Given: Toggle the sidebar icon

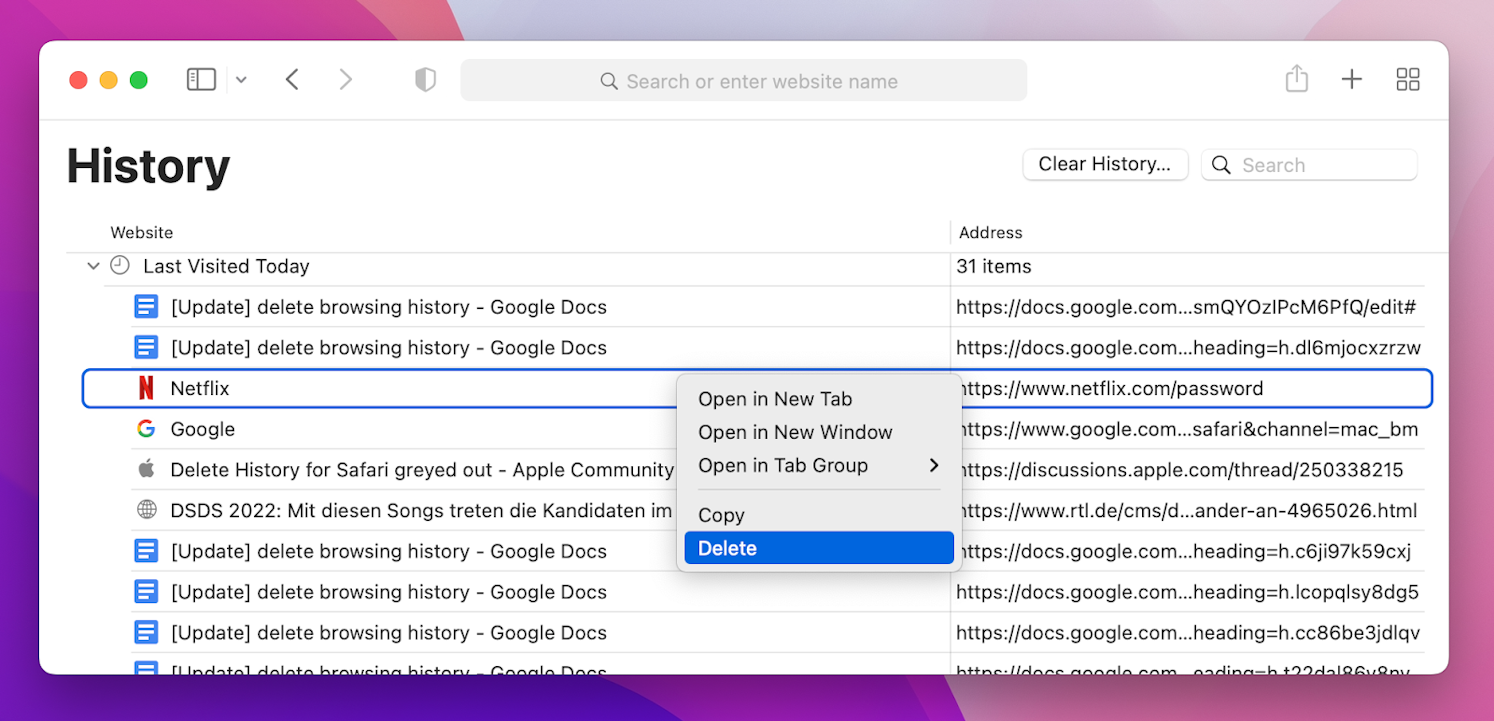Looking at the screenshot, I should click(201, 79).
